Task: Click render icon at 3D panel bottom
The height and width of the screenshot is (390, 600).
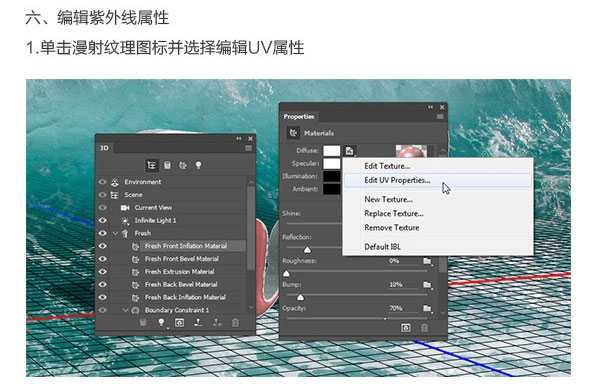Action: click(x=179, y=323)
